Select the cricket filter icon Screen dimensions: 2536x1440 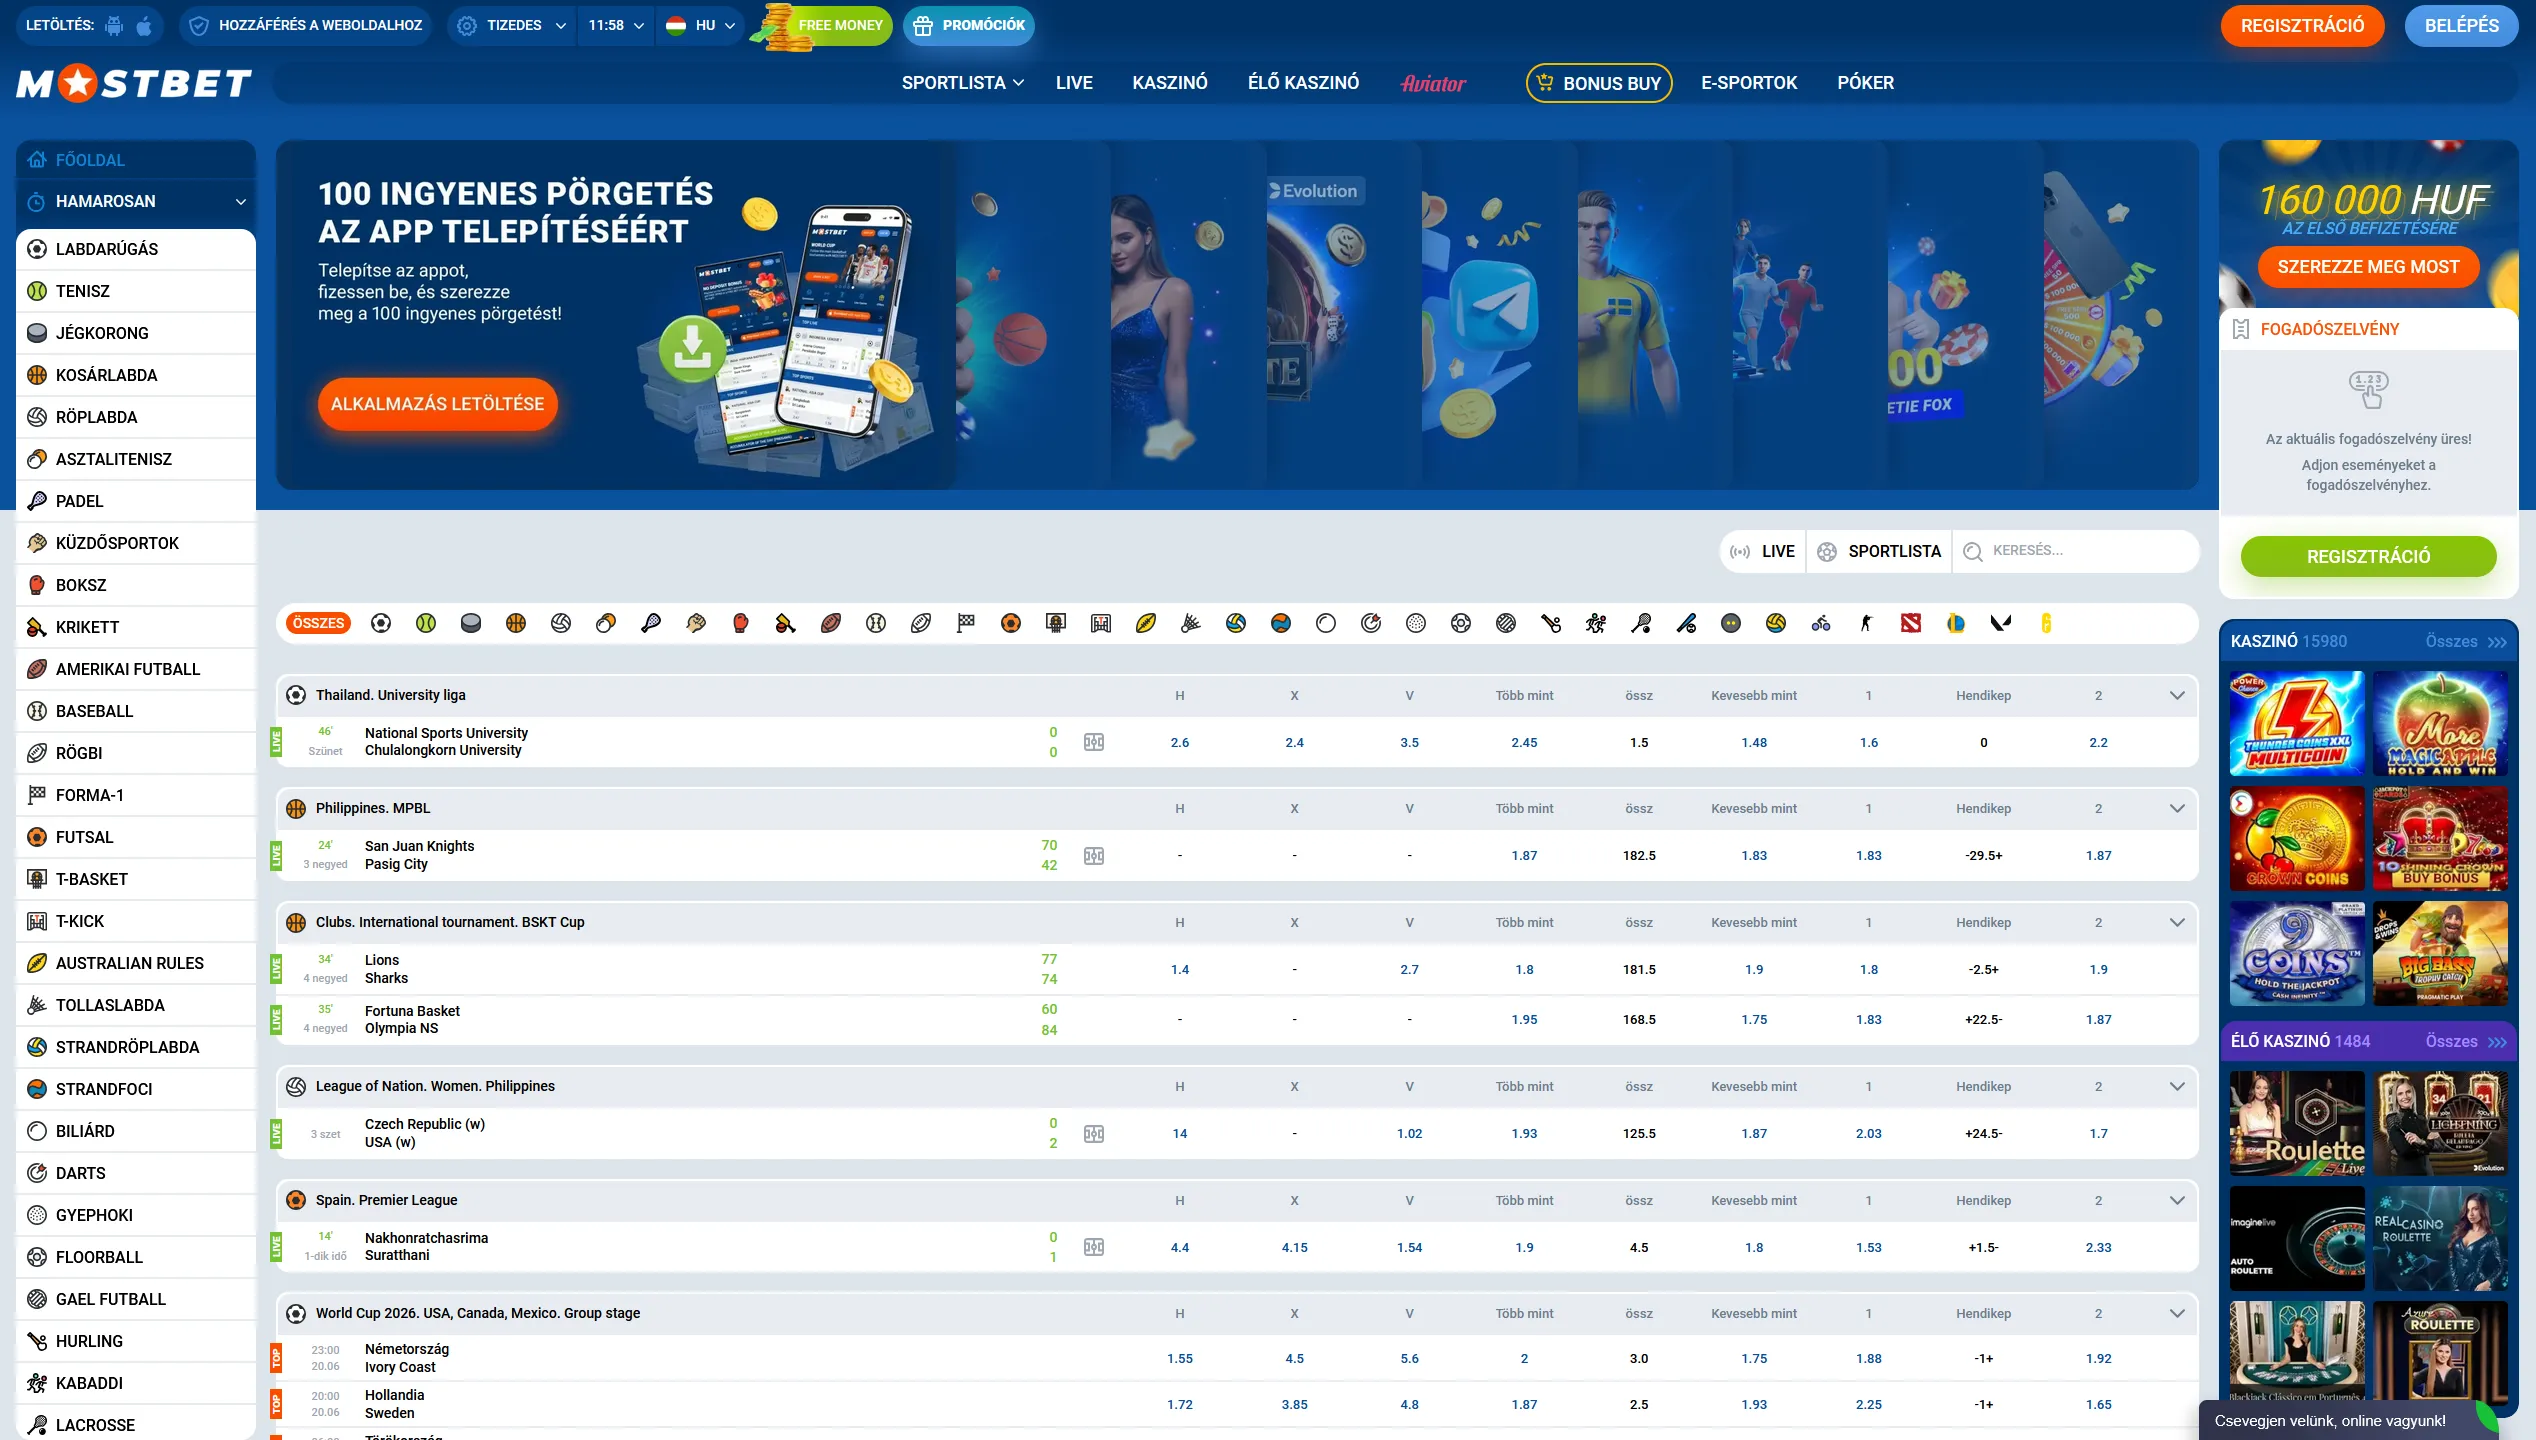pyautogui.click(x=786, y=623)
